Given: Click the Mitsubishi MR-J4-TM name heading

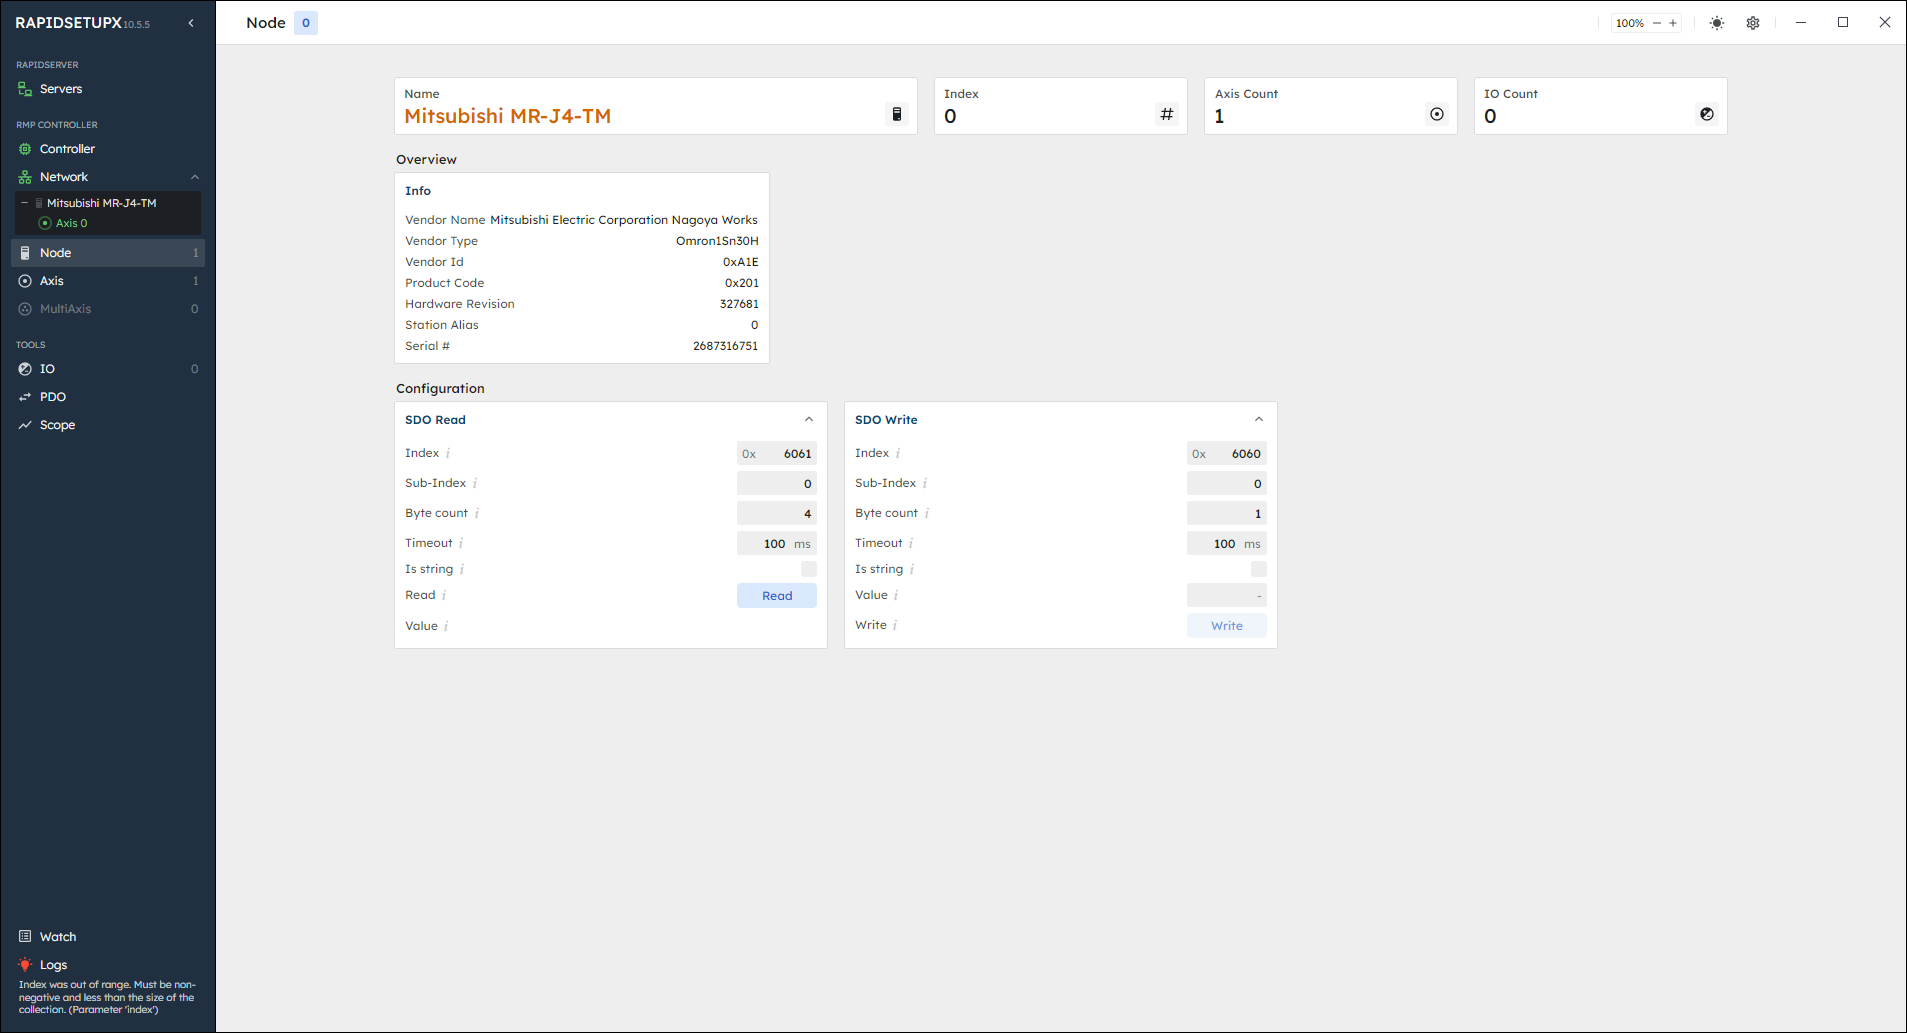Looking at the screenshot, I should pos(508,116).
